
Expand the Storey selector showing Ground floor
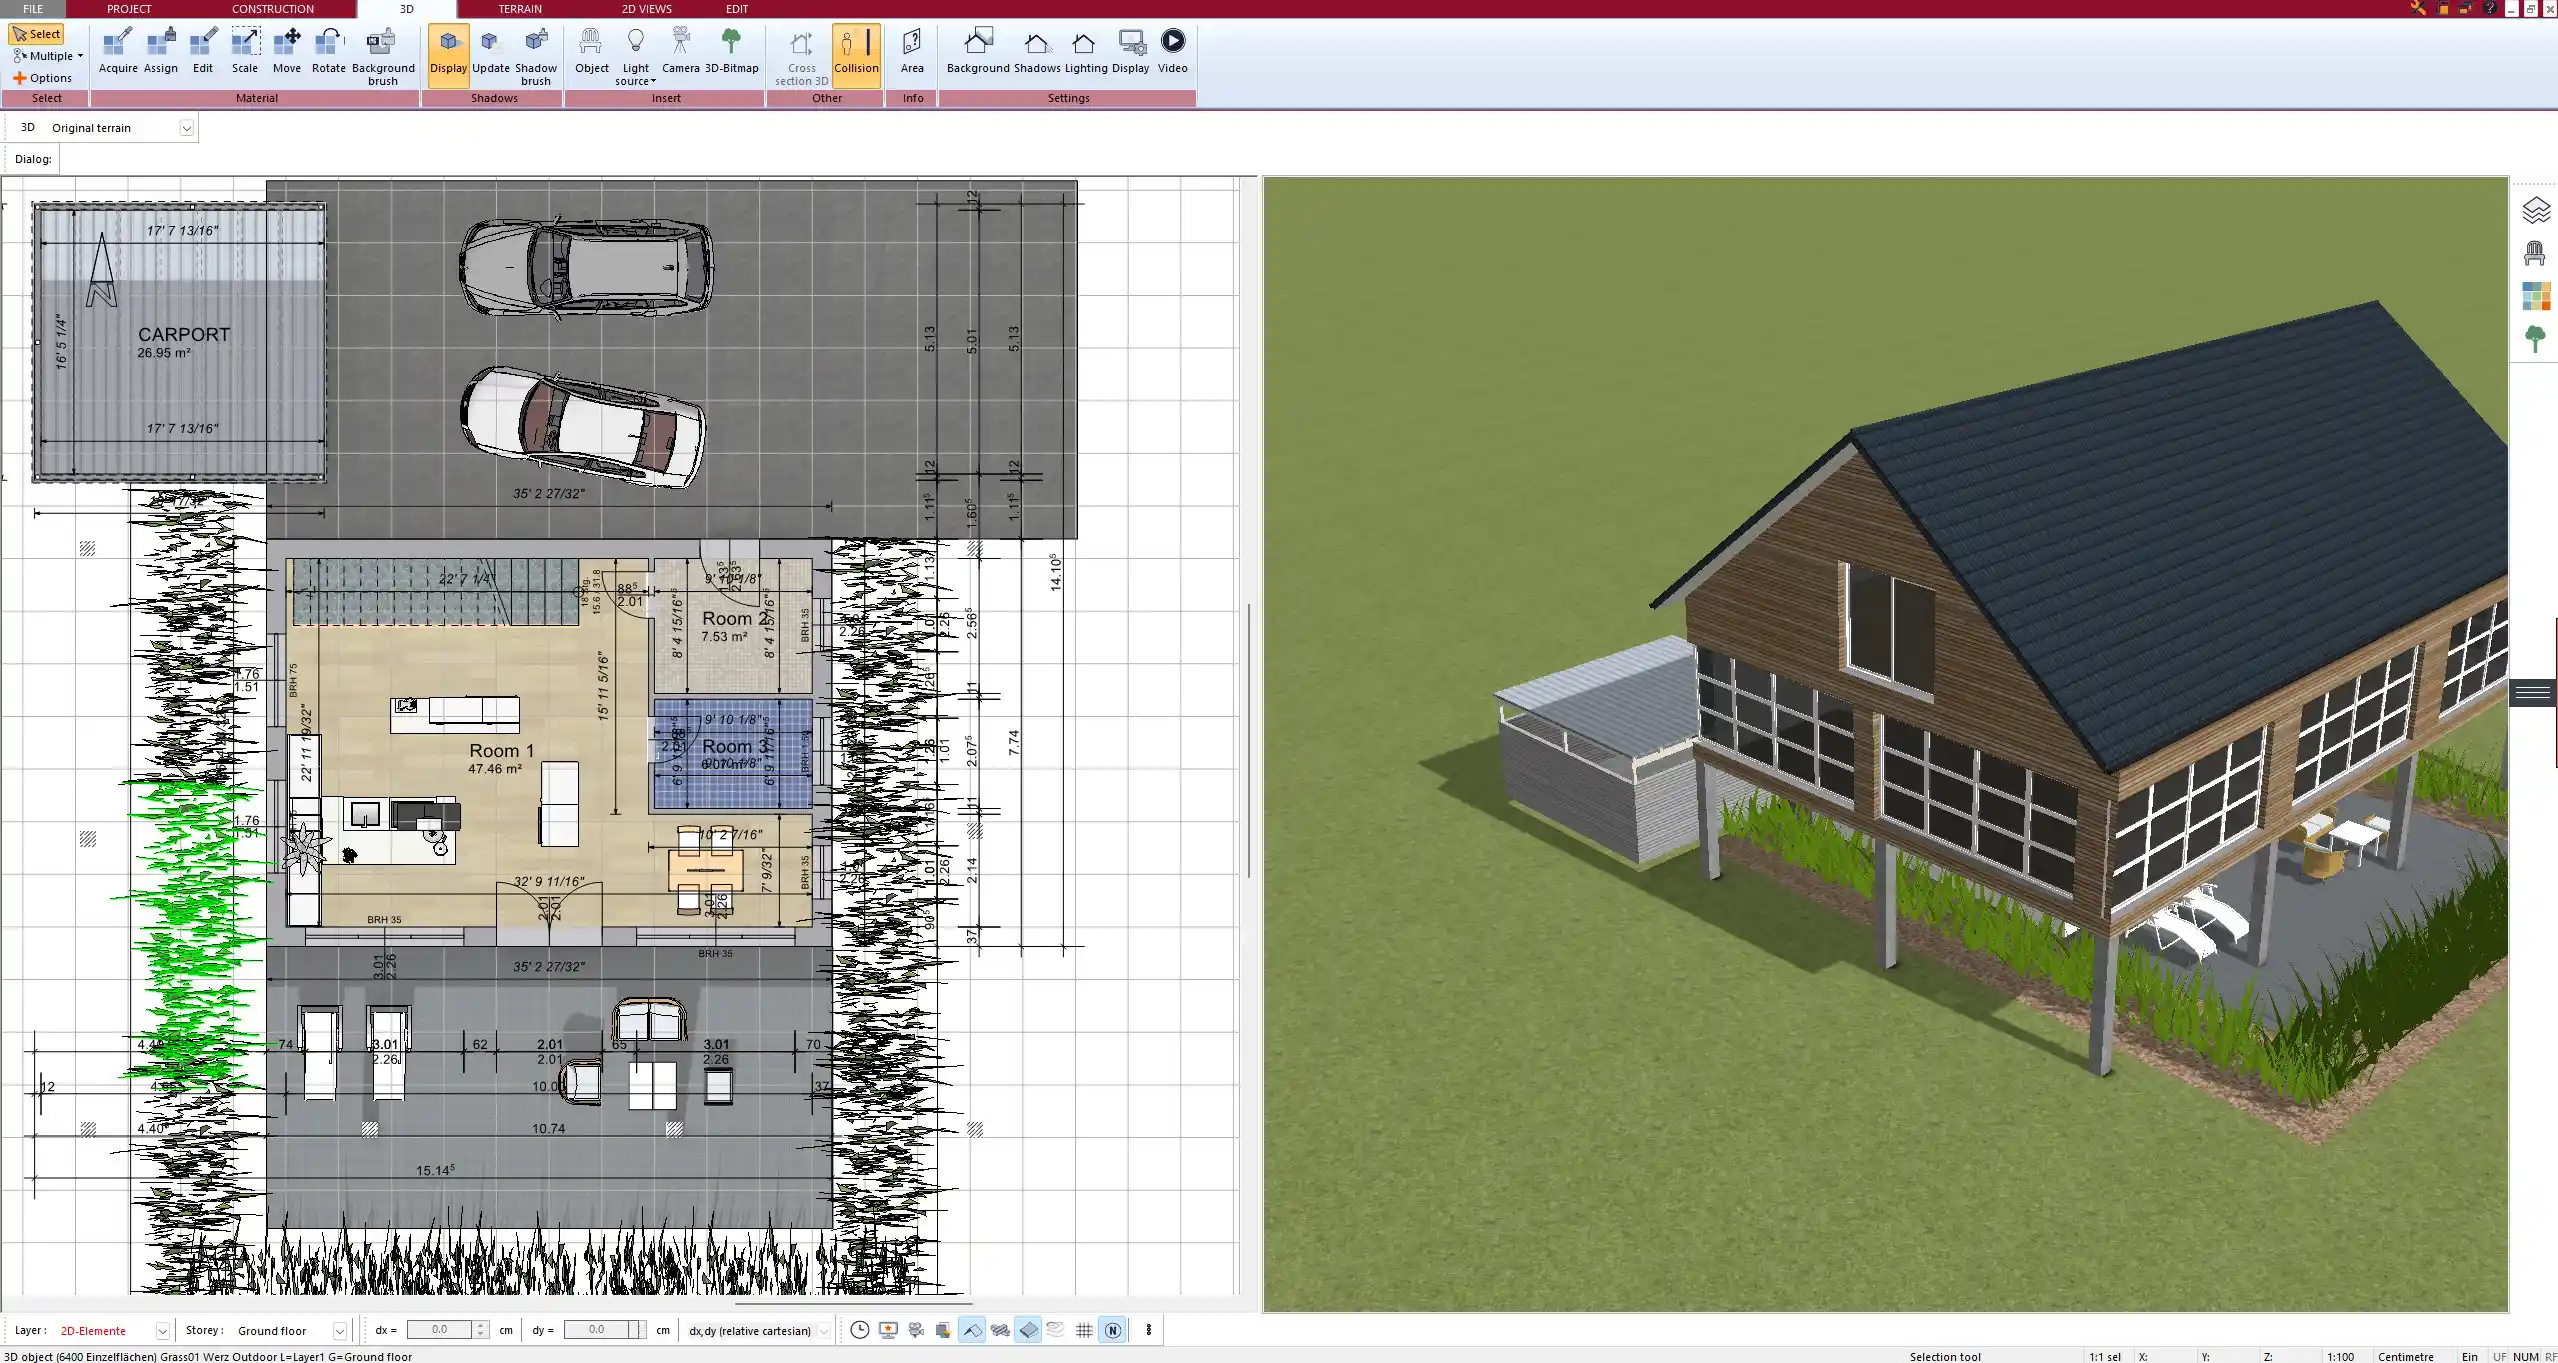[339, 1330]
